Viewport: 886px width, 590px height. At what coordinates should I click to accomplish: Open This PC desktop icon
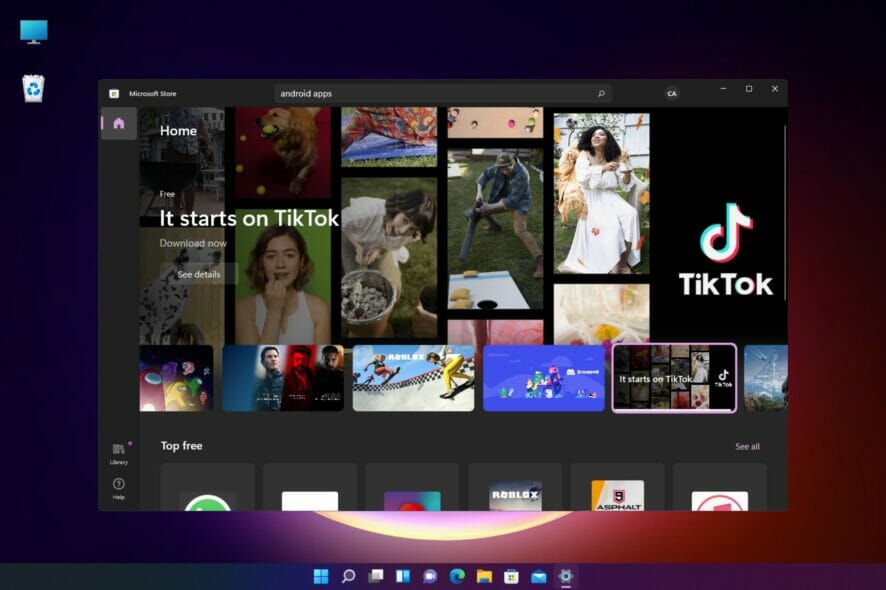click(34, 32)
